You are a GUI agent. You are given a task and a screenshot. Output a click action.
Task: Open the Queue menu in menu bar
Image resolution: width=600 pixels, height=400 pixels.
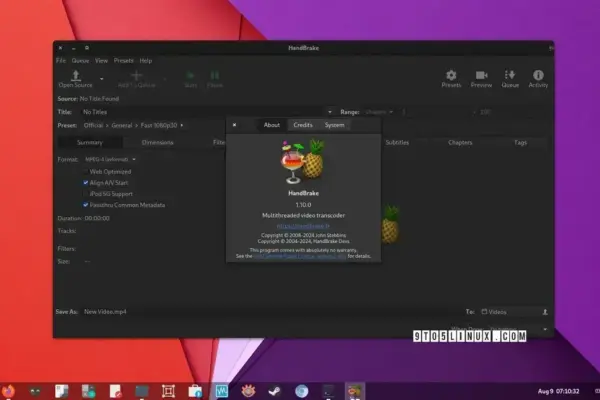80,60
